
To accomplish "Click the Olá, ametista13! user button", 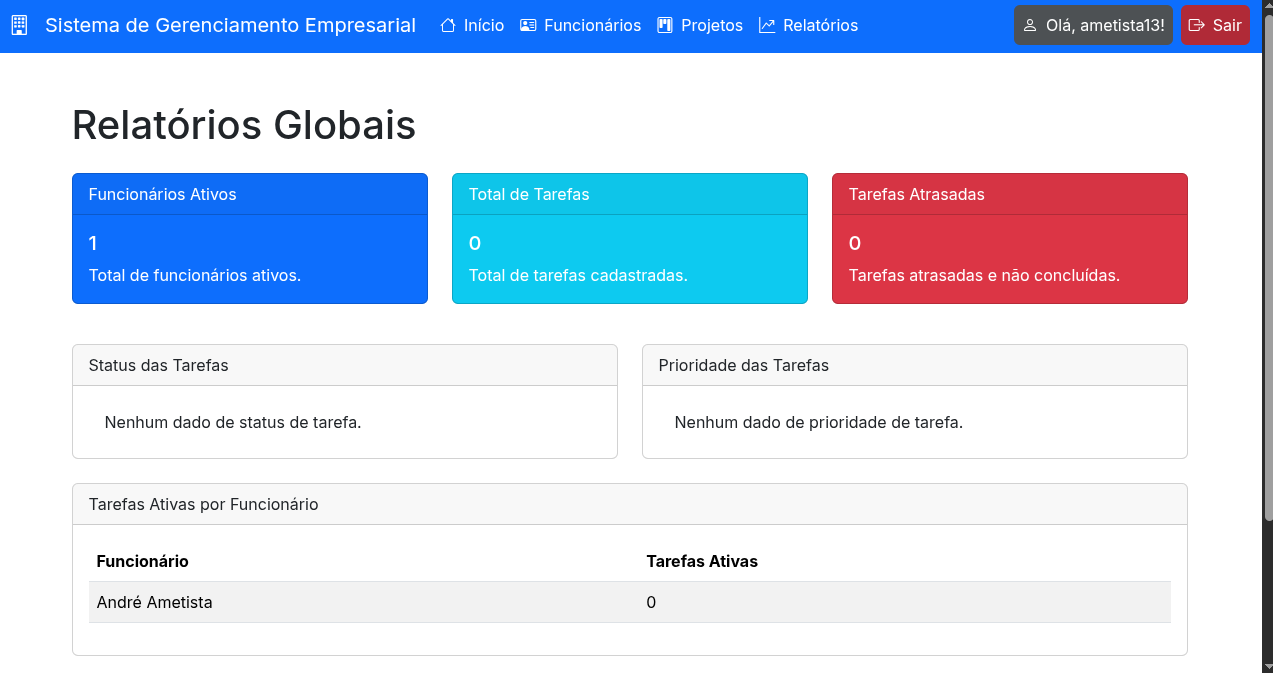I will coord(1093,26).
